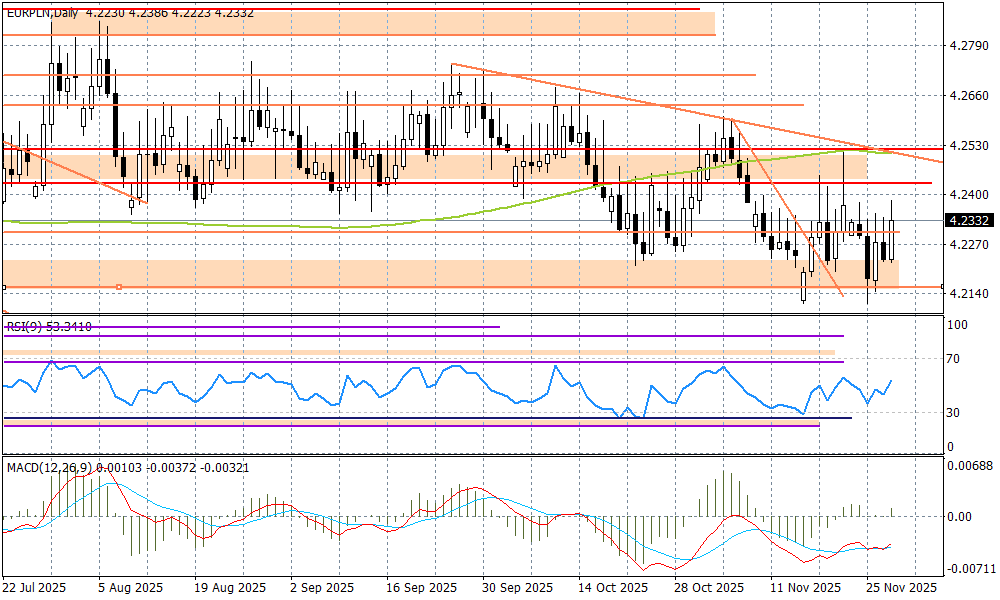Click the MACD 0.00688 axis label
This screenshot has height=600, width=1000.
click(x=970, y=467)
